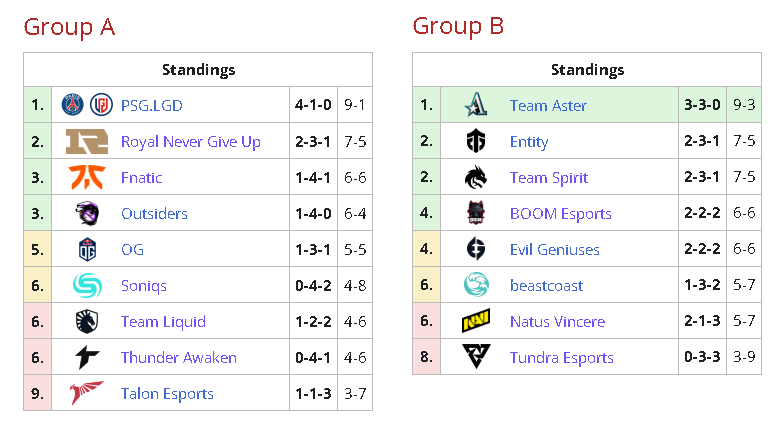Go to the Evil Geniuses page
The height and width of the screenshot is (431, 781).
pos(554,249)
